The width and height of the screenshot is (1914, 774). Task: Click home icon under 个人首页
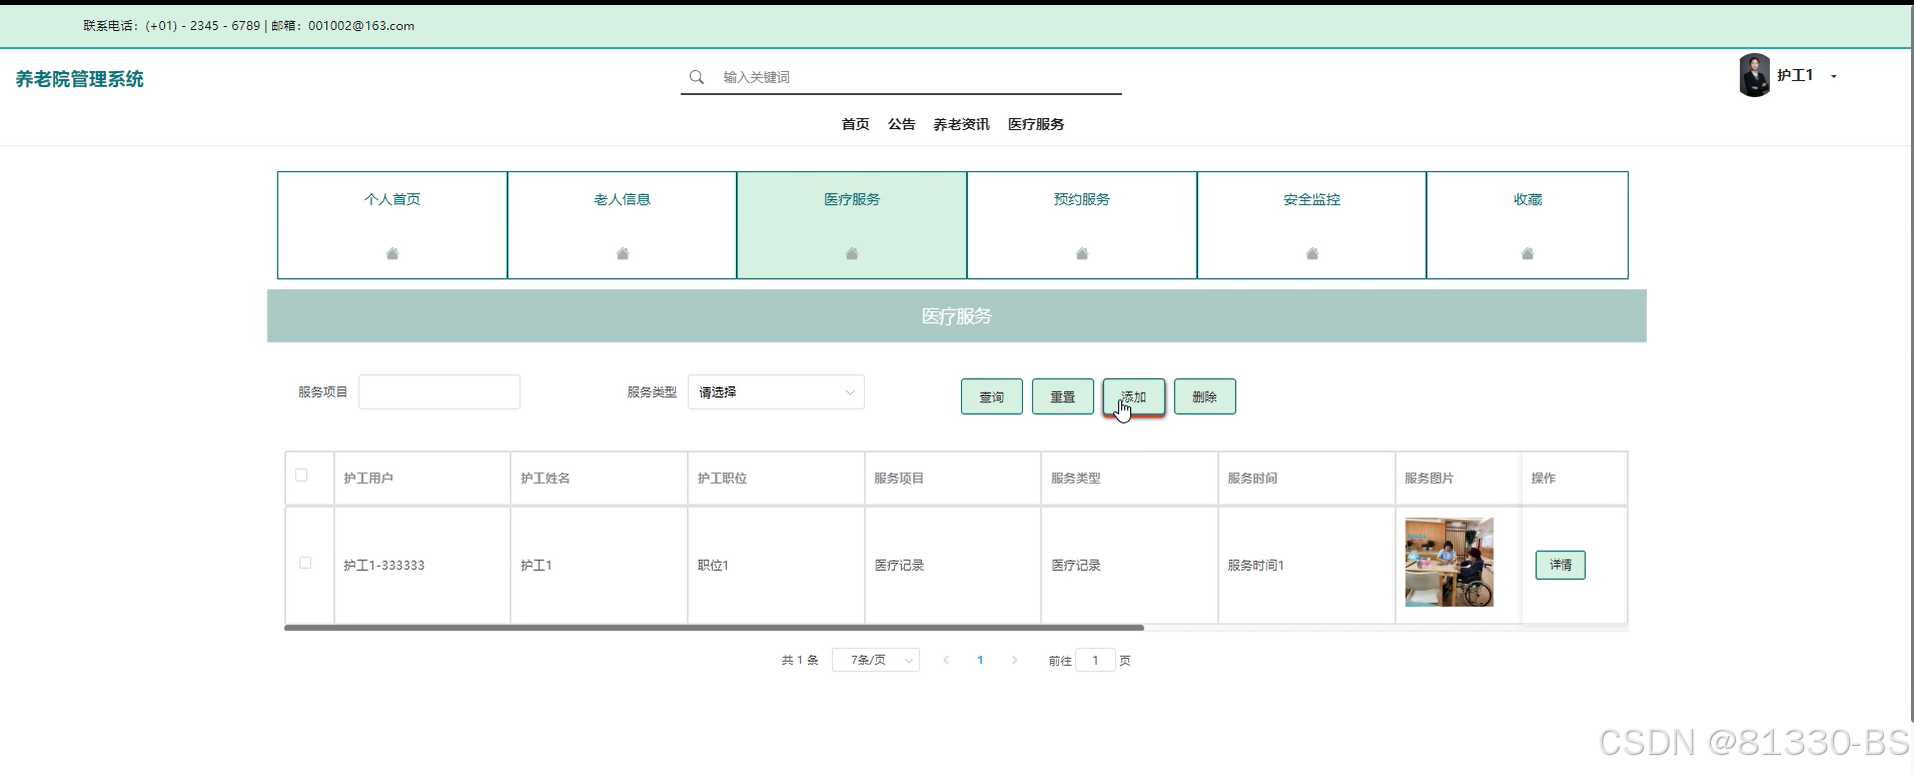click(392, 254)
